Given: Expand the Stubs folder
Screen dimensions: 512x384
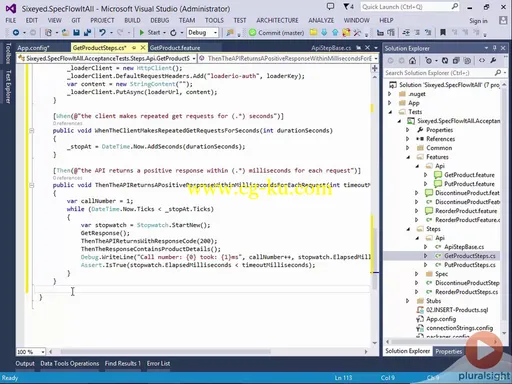Looking at the screenshot, I should pos(407,301).
